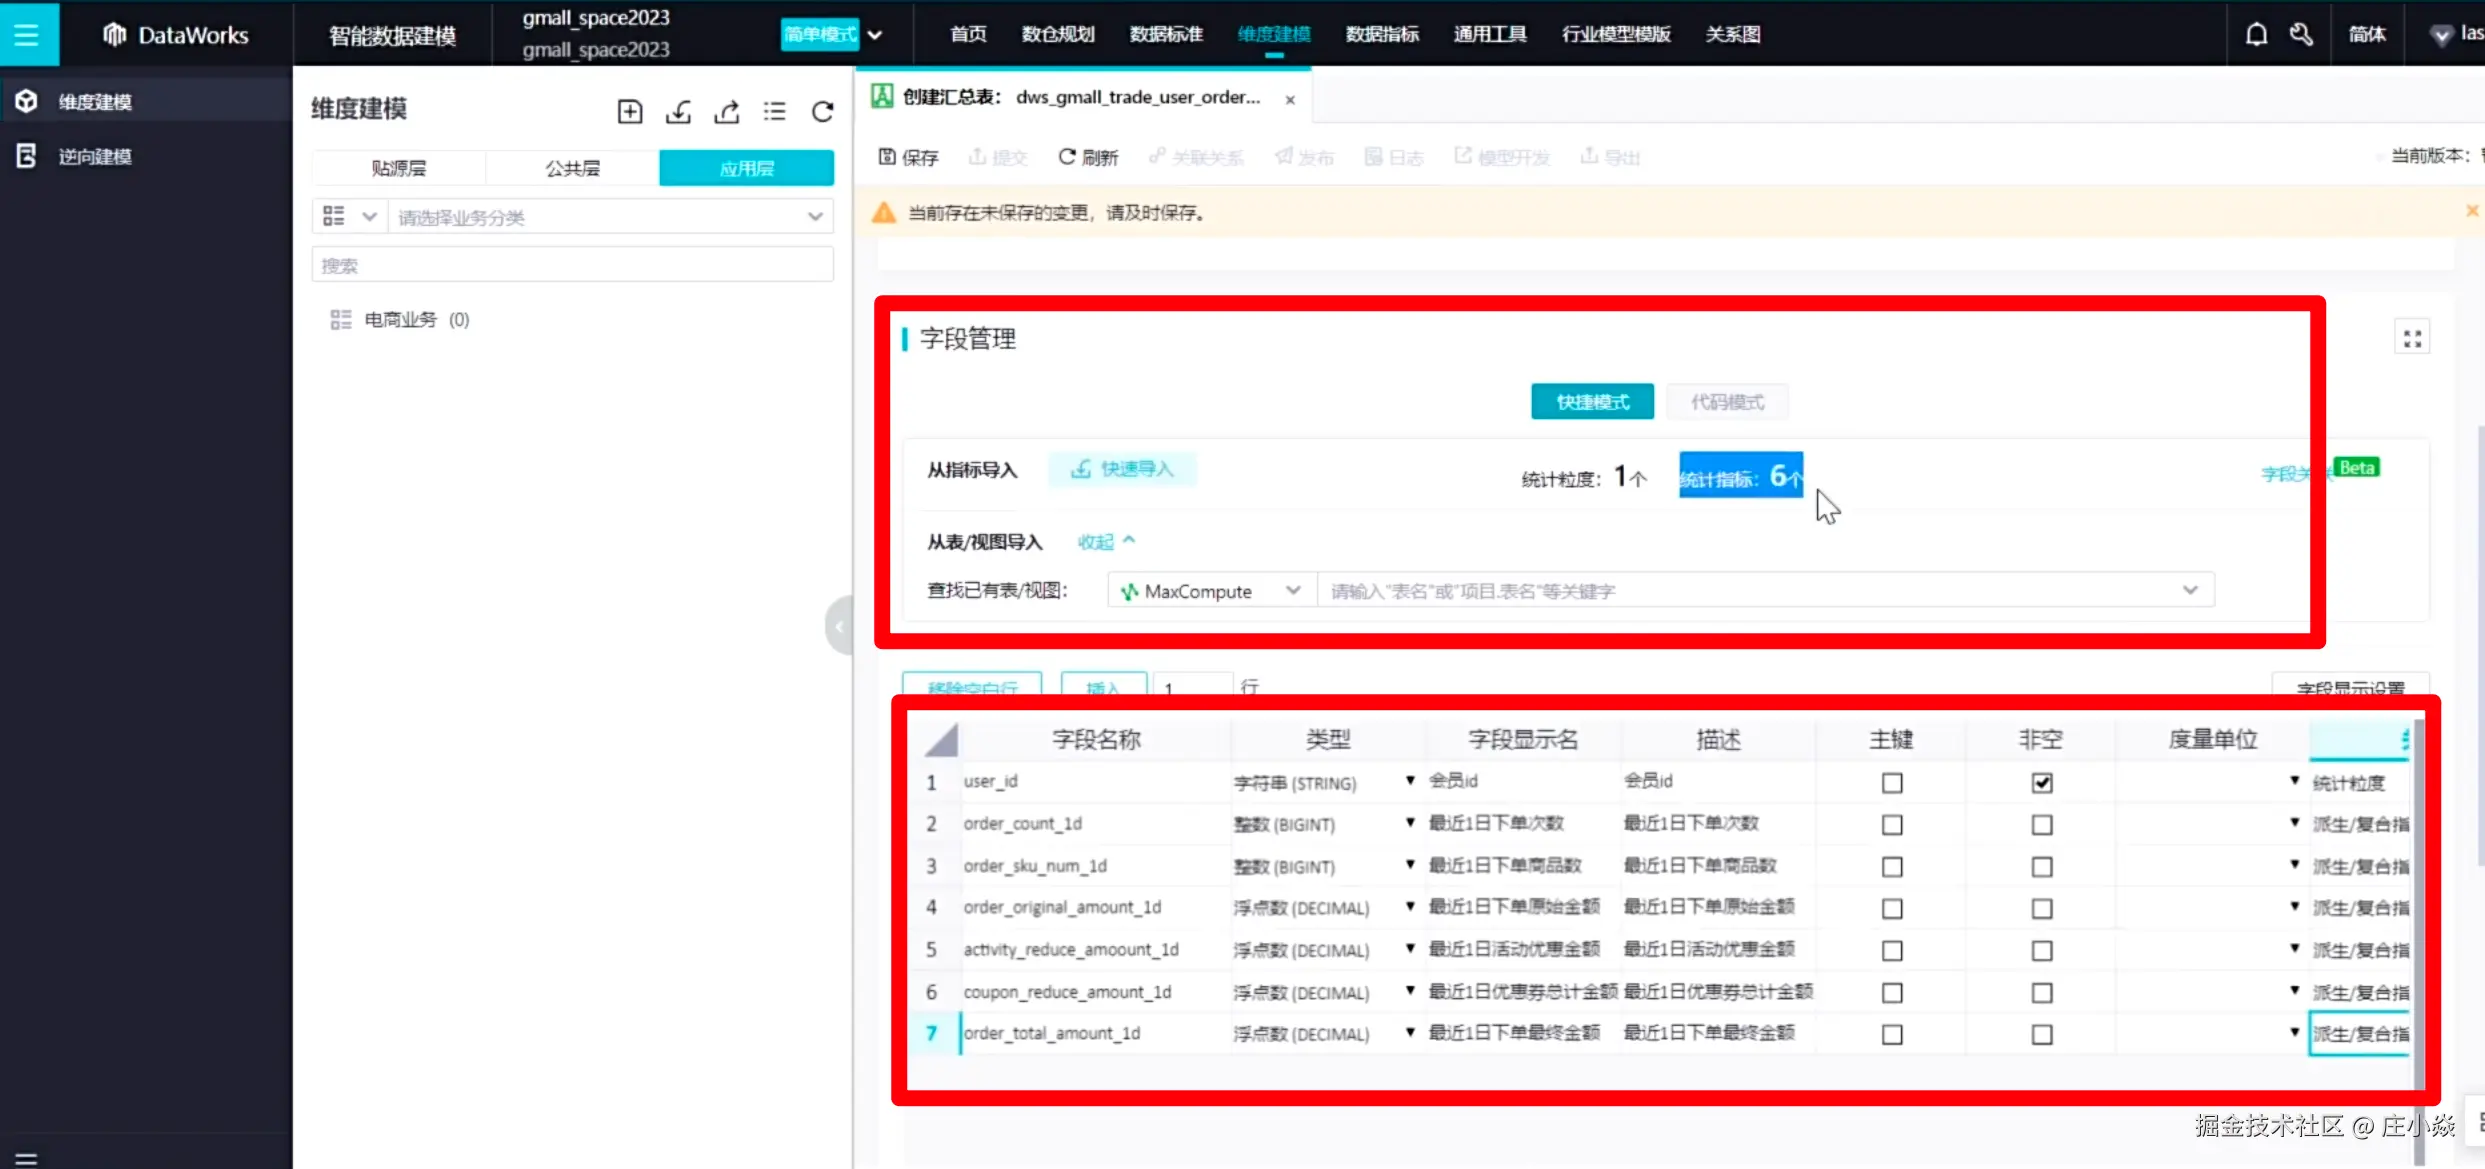Check 非空 checkbox for order_total_amount_1d
This screenshot has height=1169, width=2485.
pos(2041,1035)
